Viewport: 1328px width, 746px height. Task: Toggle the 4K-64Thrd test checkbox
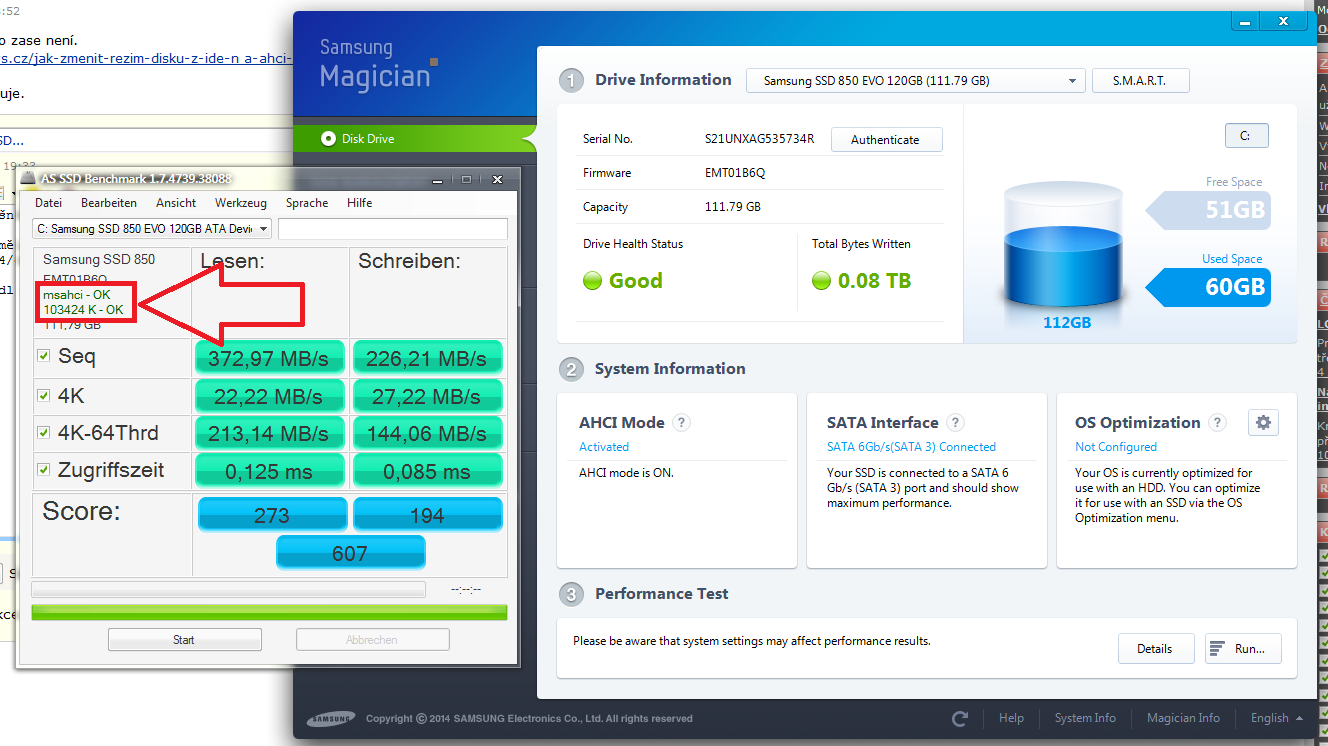(x=43, y=433)
